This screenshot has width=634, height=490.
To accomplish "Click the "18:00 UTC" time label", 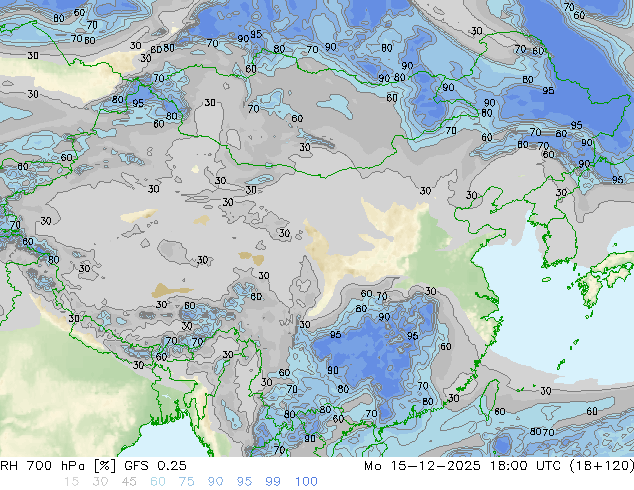I will [526, 466].
